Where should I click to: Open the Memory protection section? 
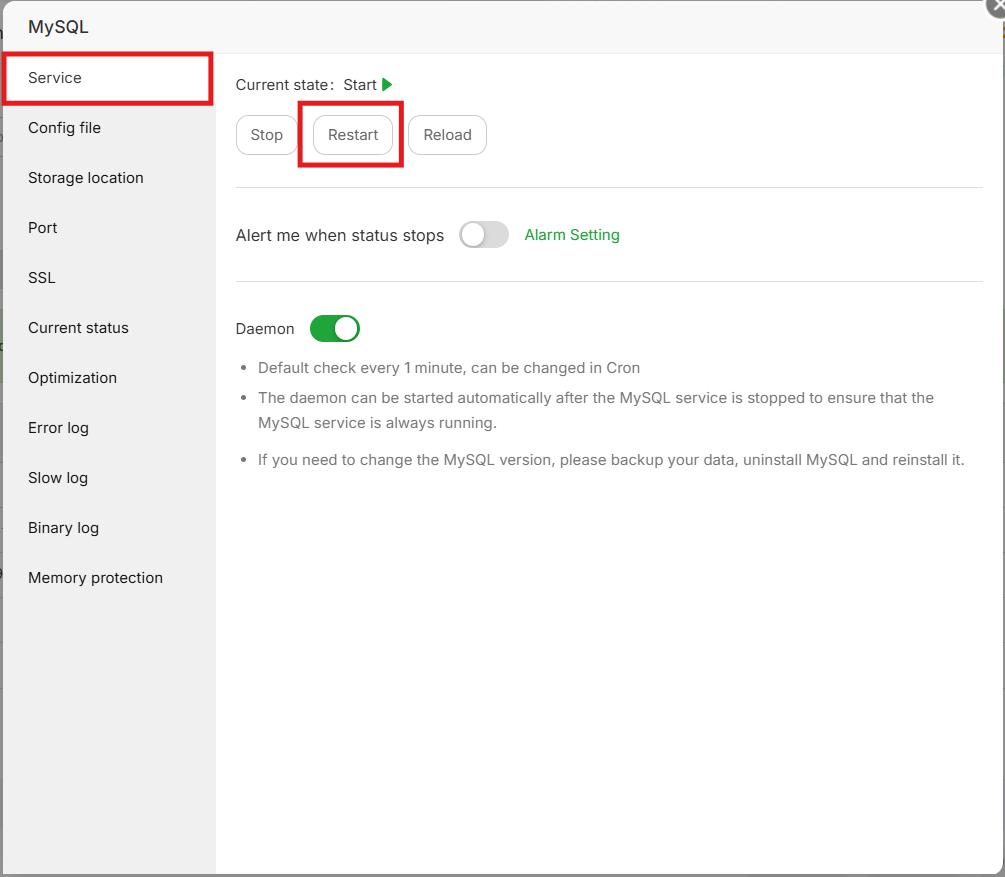pos(95,577)
